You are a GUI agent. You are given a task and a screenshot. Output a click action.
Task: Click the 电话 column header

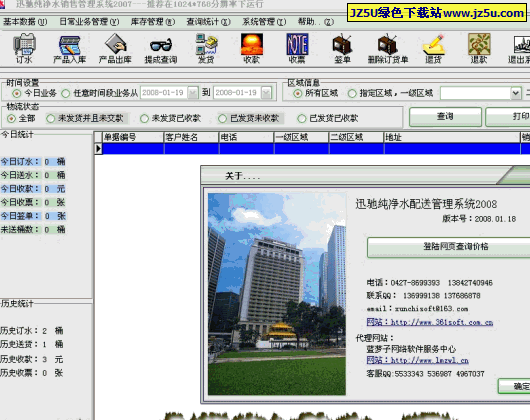[x=246, y=137]
